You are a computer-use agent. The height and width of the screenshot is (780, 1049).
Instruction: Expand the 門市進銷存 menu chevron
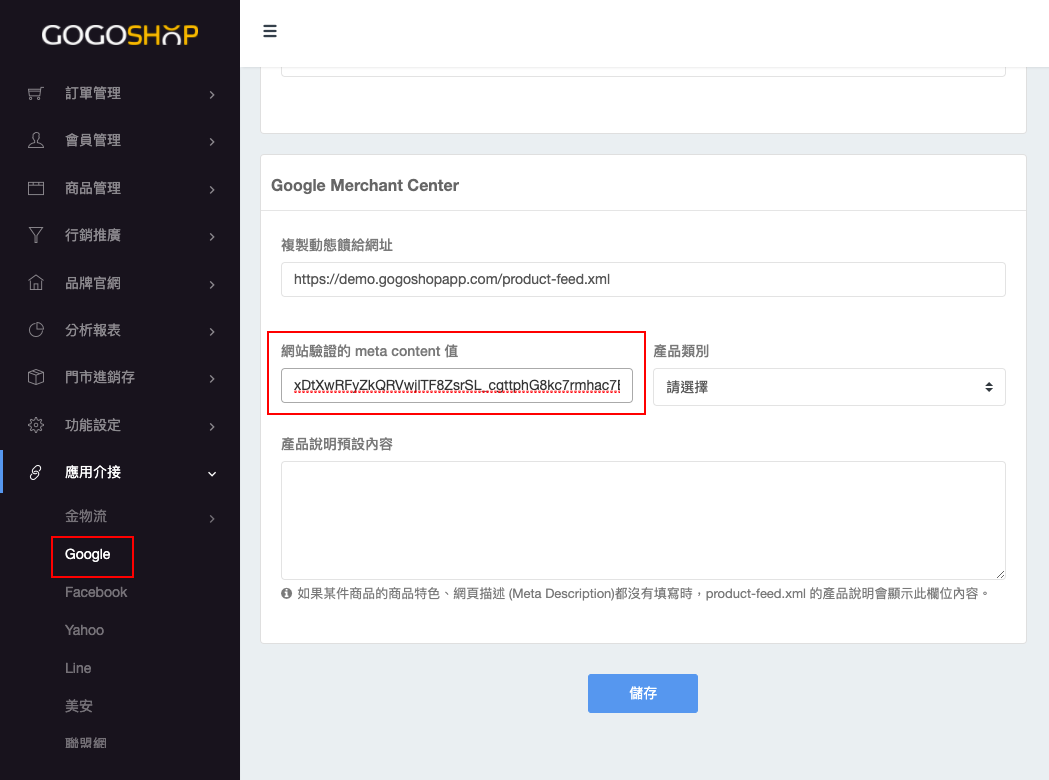(212, 379)
